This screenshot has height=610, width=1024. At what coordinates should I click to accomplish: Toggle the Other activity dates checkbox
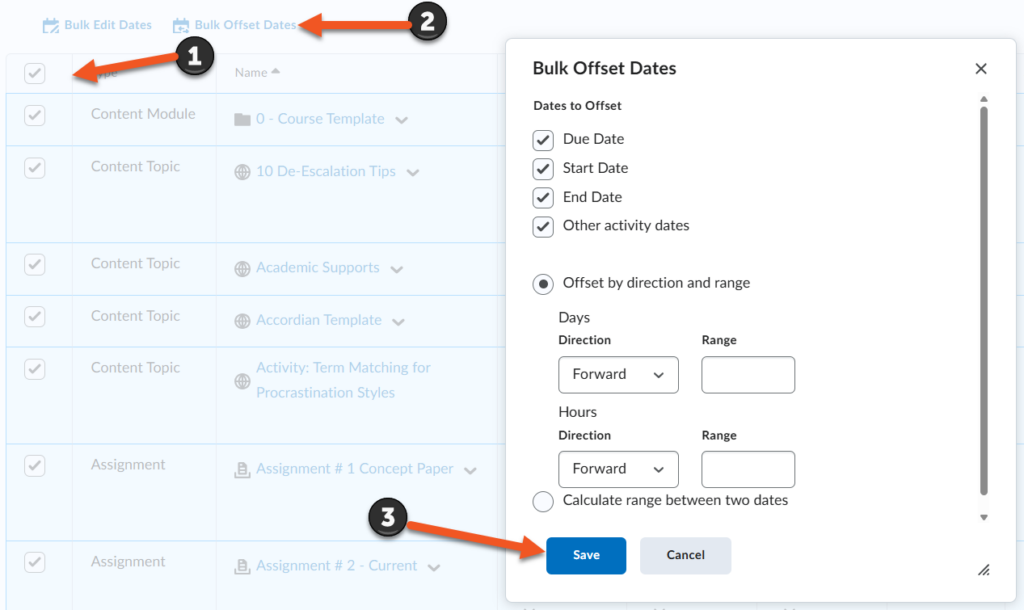pyautogui.click(x=543, y=226)
